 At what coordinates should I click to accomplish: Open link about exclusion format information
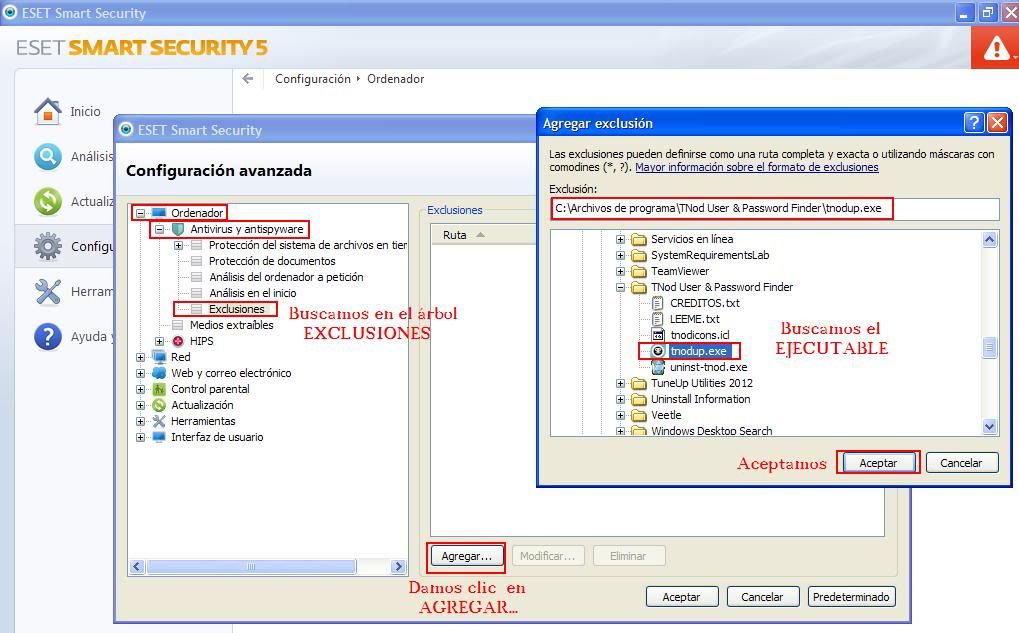pyautogui.click(x=756, y=167)
